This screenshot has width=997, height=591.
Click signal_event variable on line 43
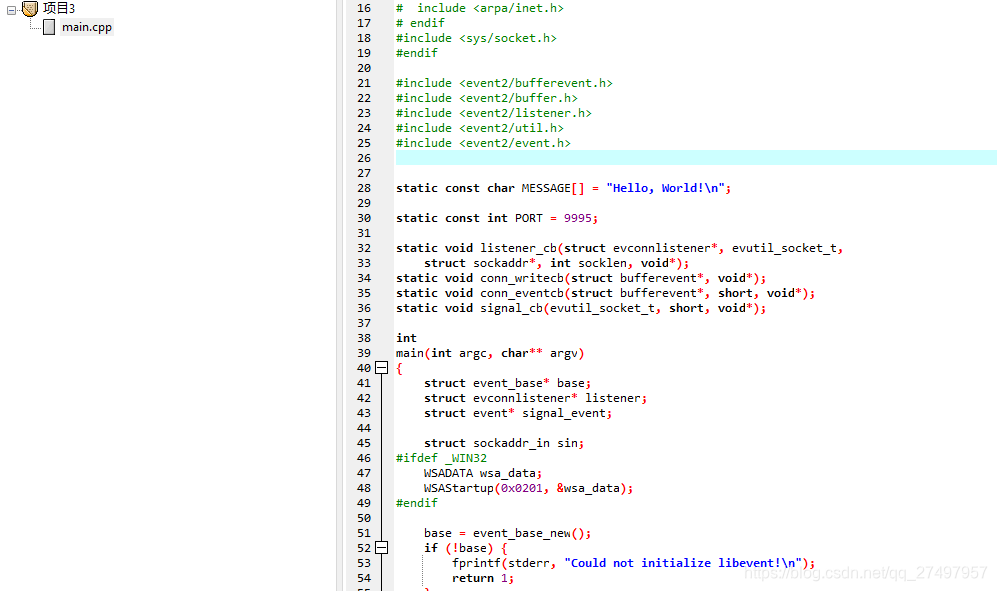(564, 414)
